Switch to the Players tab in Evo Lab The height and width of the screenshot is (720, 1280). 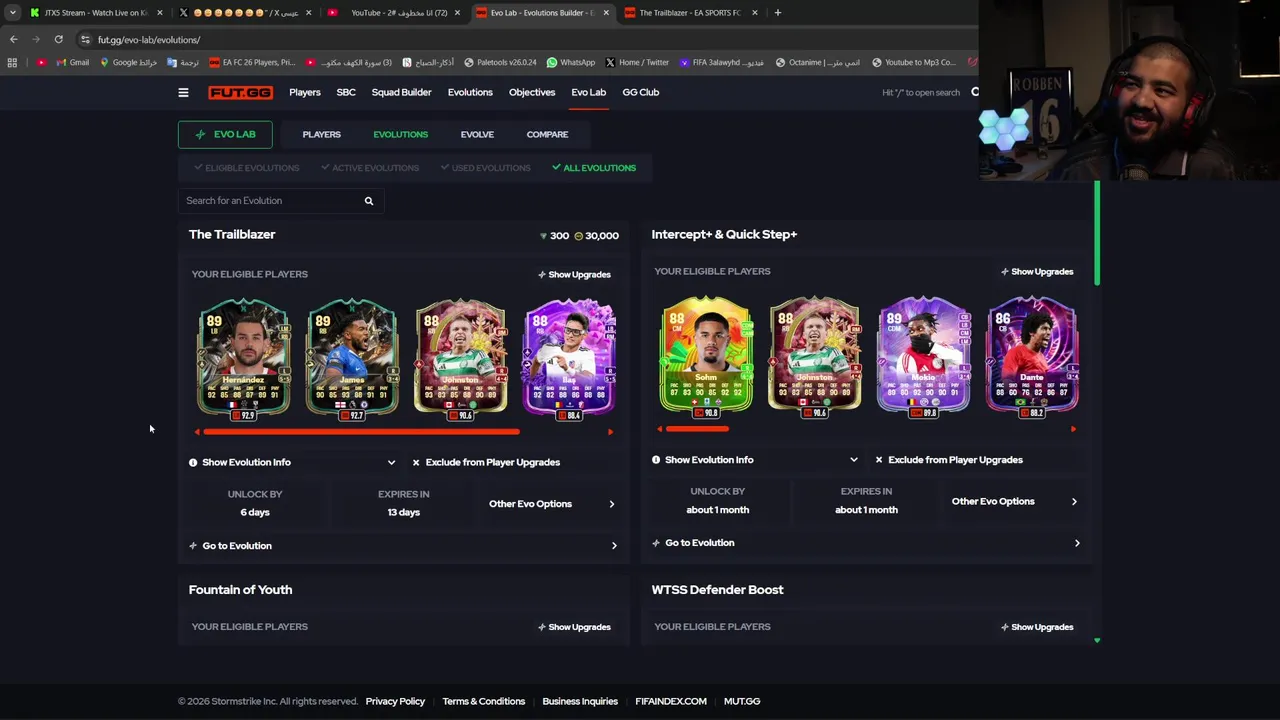point(321,134)
